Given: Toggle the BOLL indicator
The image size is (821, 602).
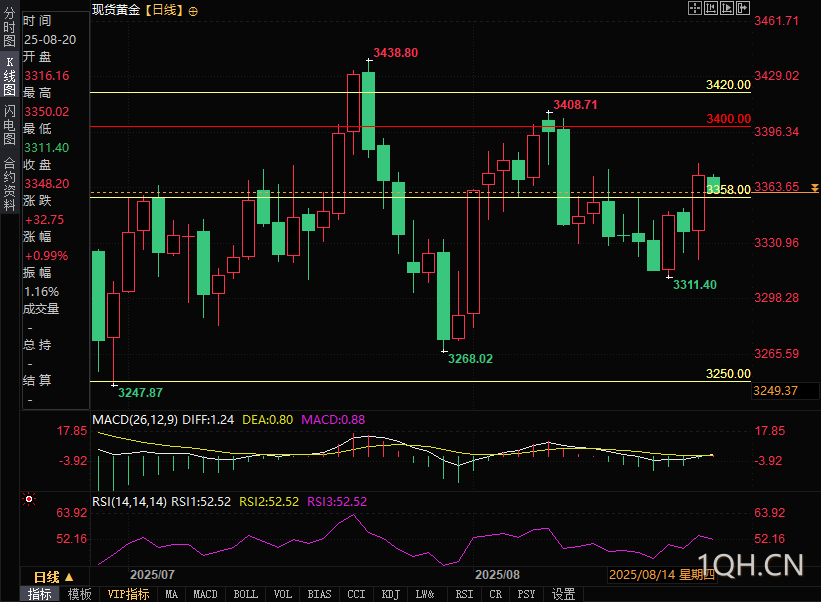Looking at the screenshot, I should [246, 594].
